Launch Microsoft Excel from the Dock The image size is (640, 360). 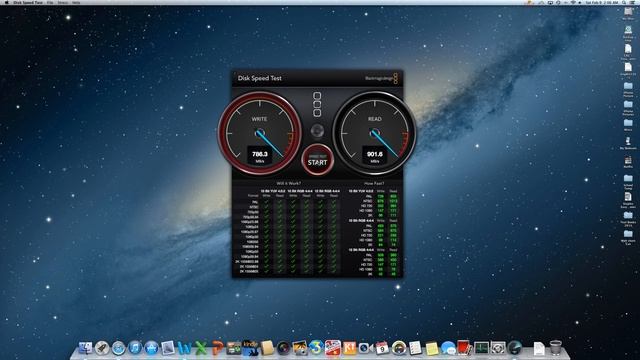[201, 348]
